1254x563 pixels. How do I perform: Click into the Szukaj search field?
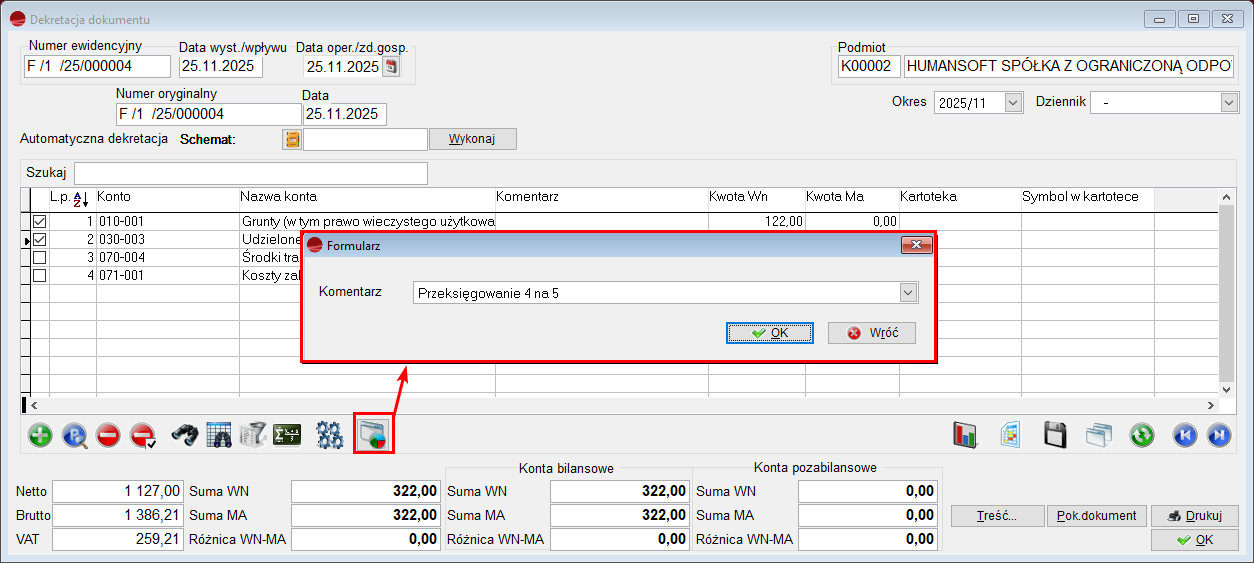pyautogui.click(x=250, y=173)
